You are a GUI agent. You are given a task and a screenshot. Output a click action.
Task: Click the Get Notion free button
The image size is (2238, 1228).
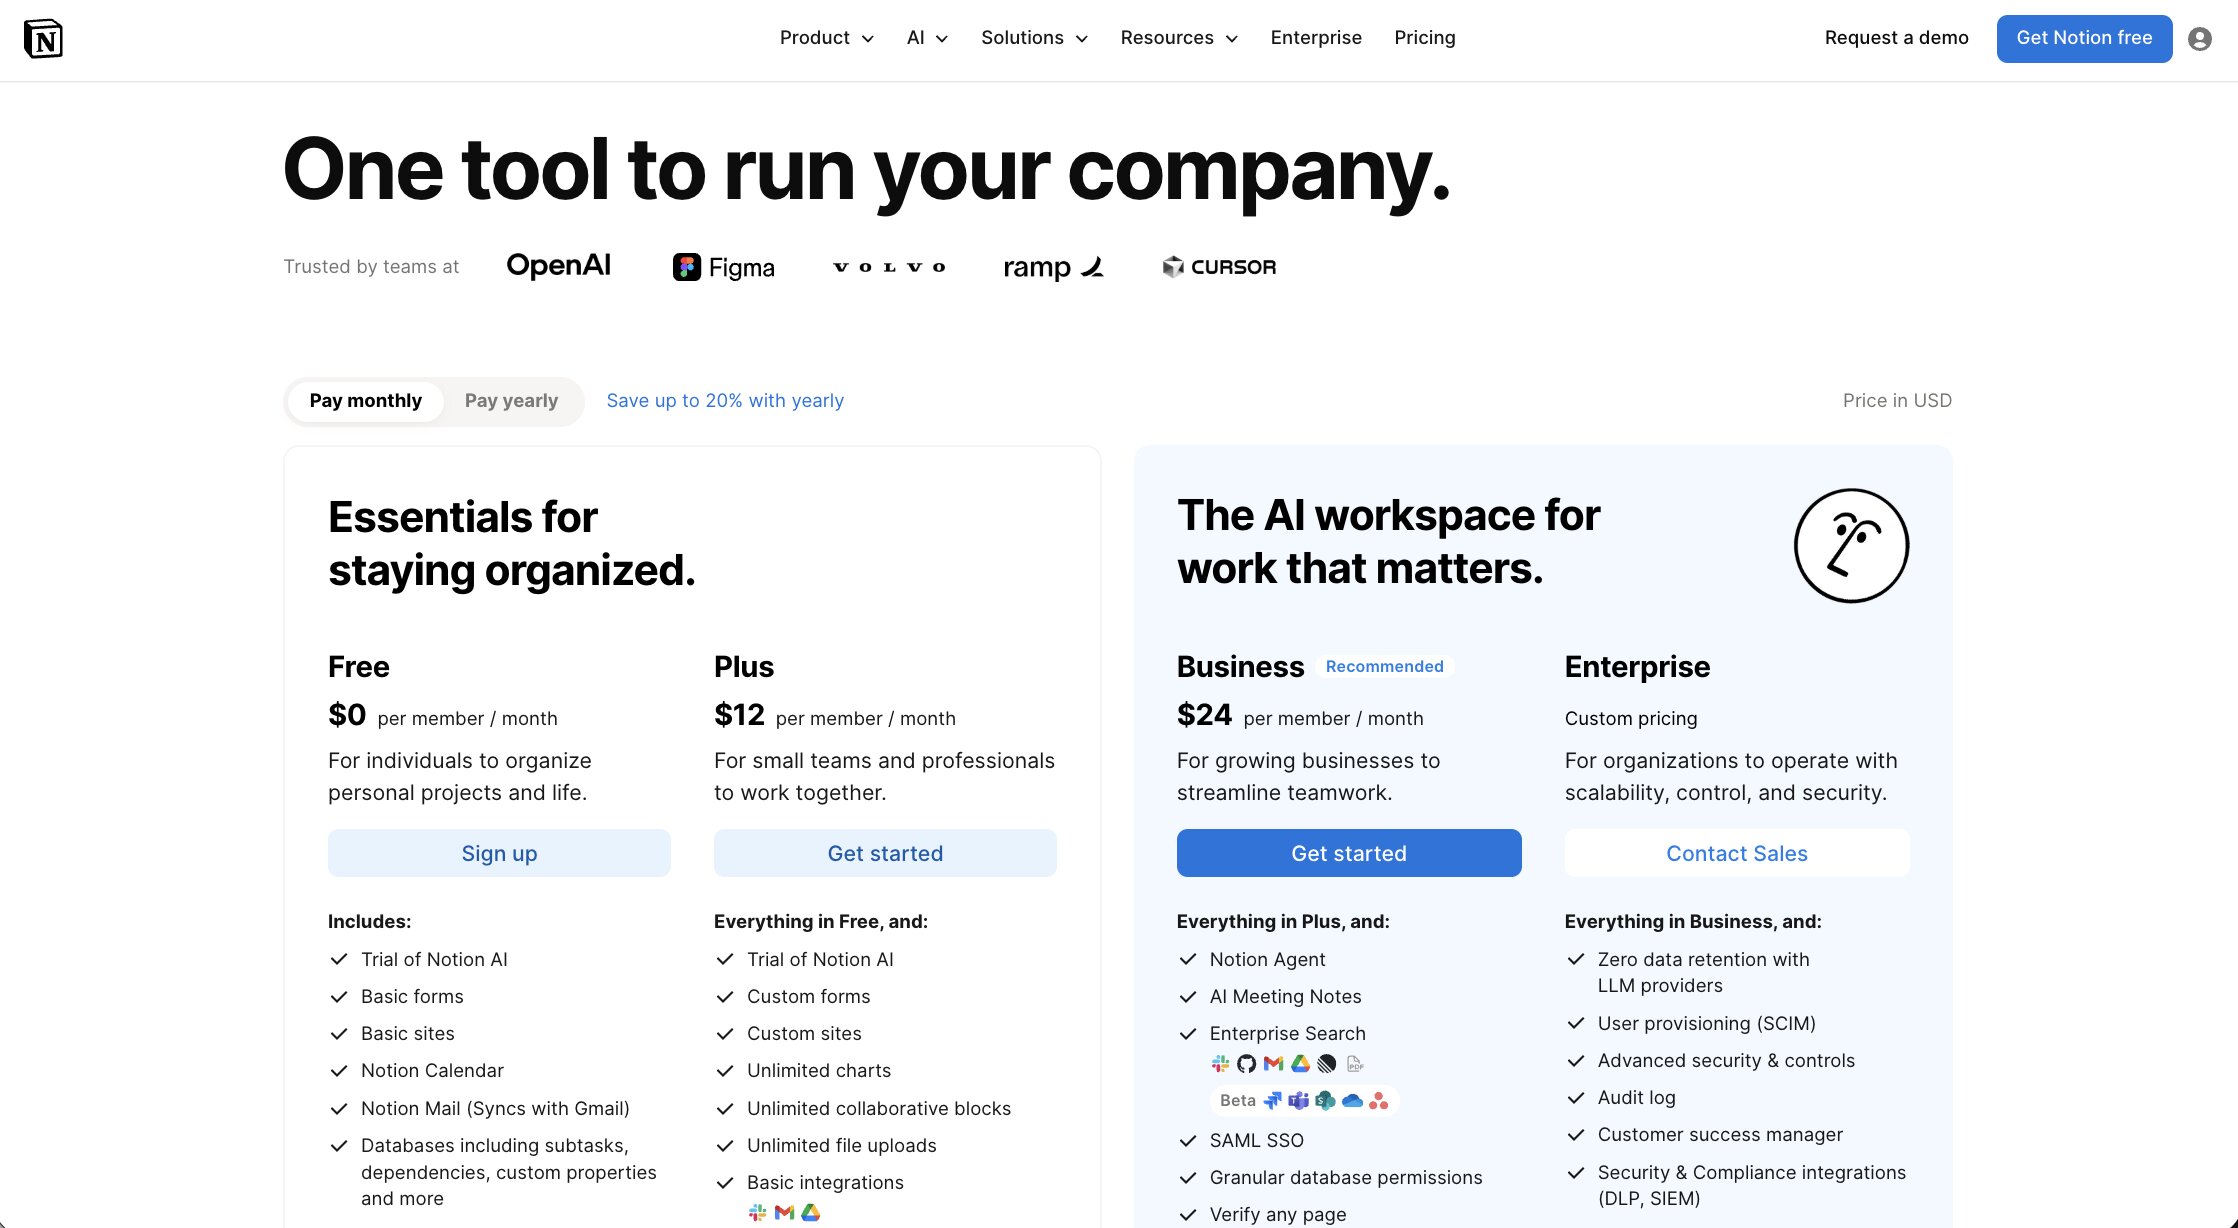coord(2084,38)
